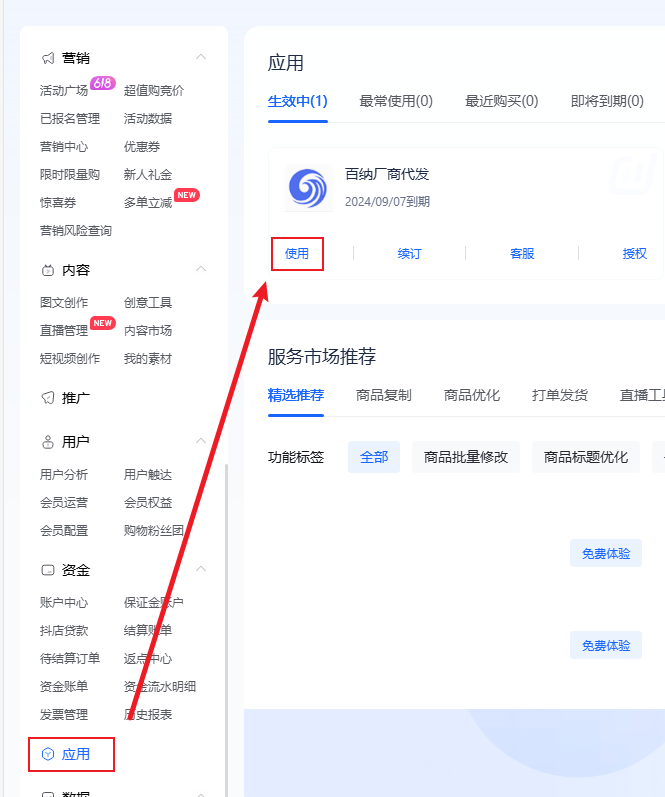Click the 资金 wallet icon

click(48, 570)
